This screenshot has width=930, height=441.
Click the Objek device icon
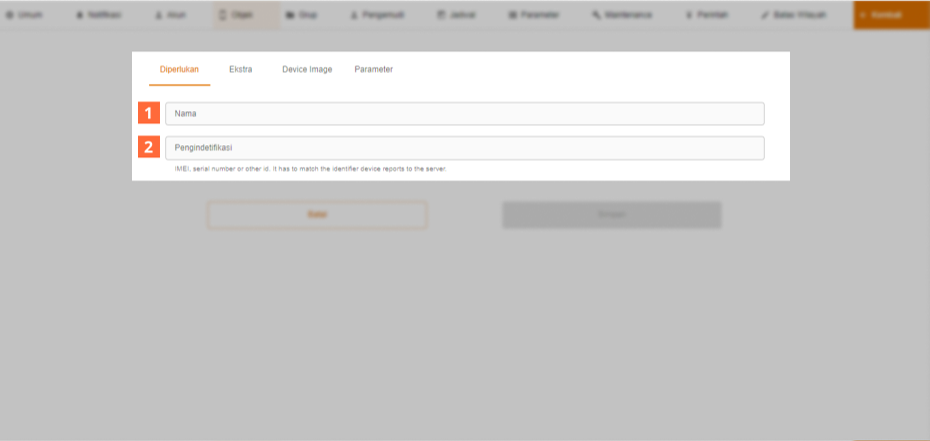click(223, 16)
